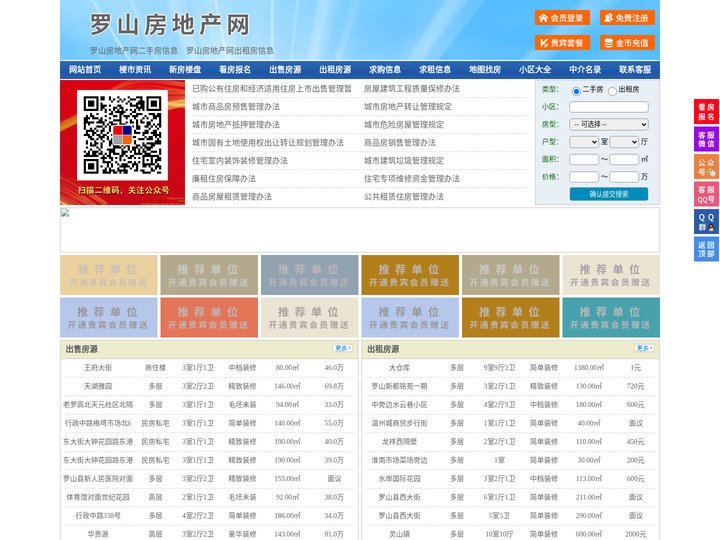Open the 行政中路338号 sale listing
720x540 pixels.
pos(98,516)
